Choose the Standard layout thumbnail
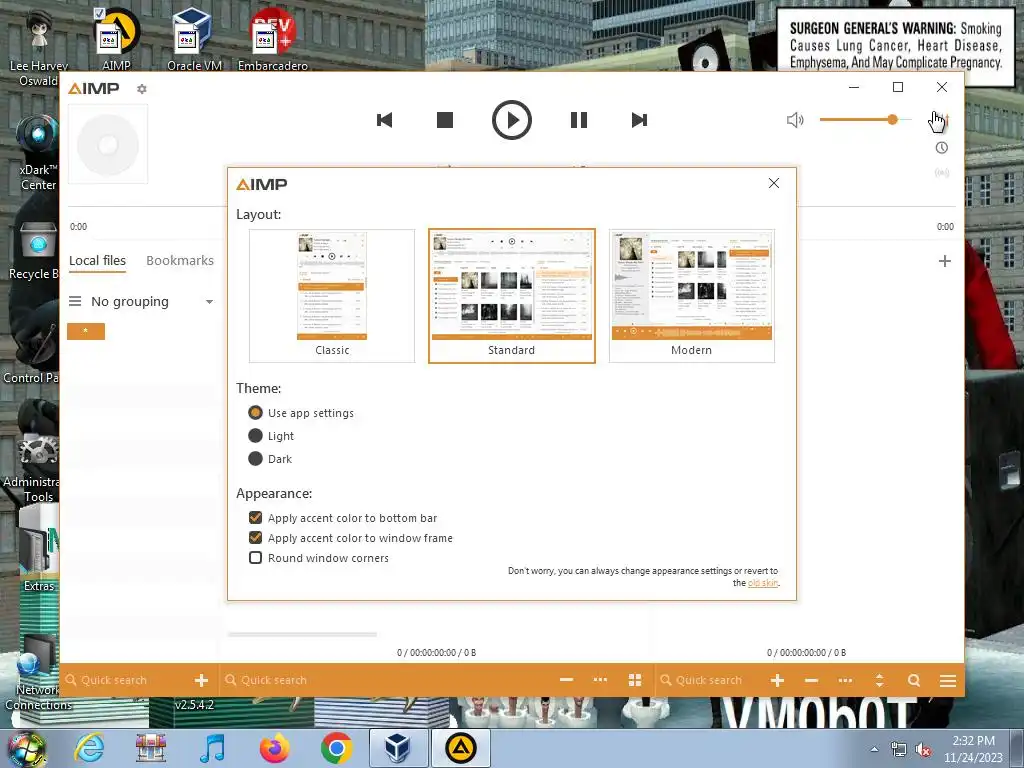The image size is (1024, 768). point(511,296)
